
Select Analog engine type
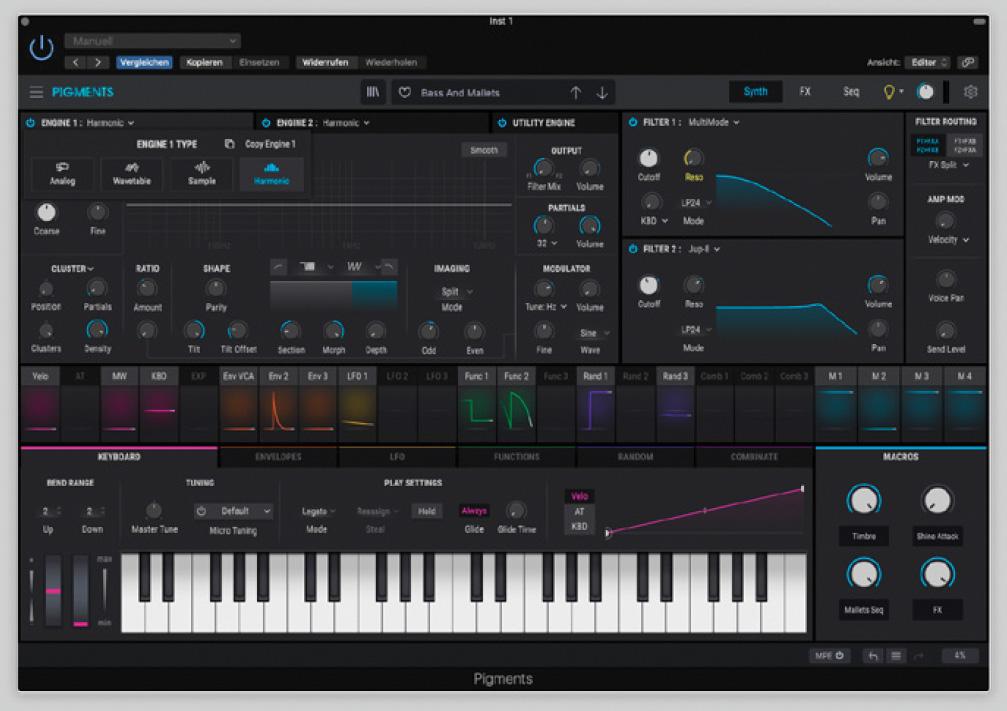pyautogui.click(x=62, y=174)
